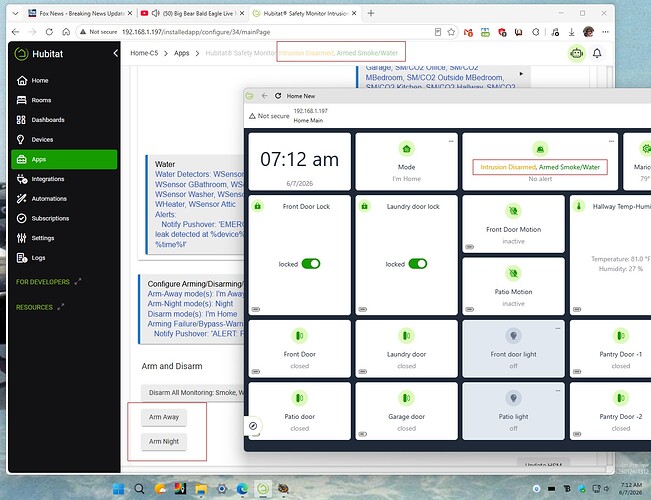Open File Explorer from the taskbar
This screenshot has height=500, width=651.
click(x=201, y=488)
